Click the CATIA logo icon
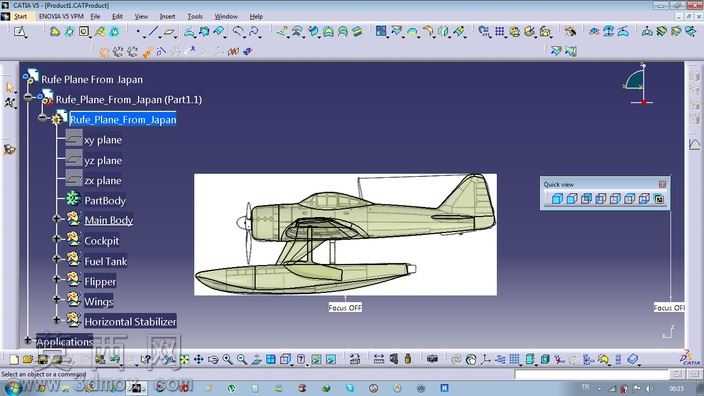 (x=689, y=358)
